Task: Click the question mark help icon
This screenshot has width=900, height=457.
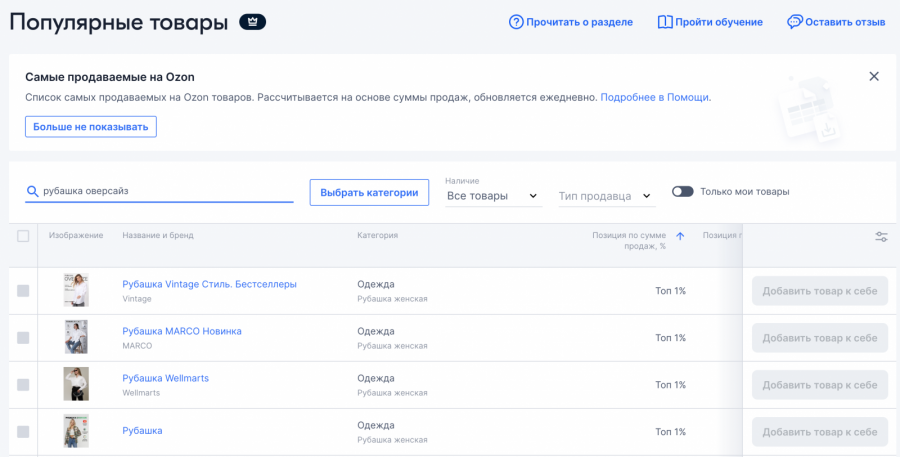Action: (x=516, y=22)
